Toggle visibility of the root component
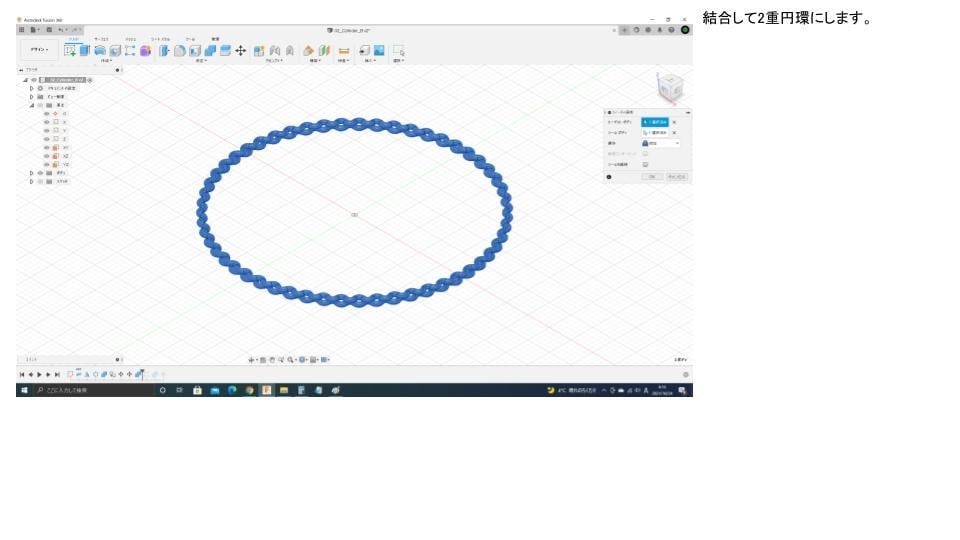Screen dimensions: 960x540 tap(34, 80)
